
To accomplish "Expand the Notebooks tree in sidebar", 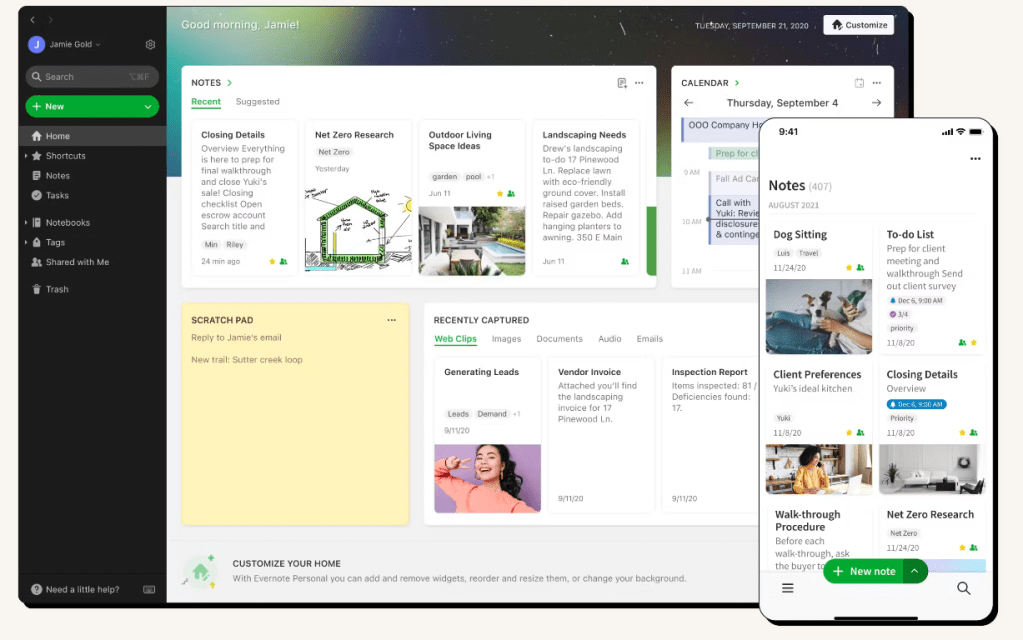I will tap(26, 222).
